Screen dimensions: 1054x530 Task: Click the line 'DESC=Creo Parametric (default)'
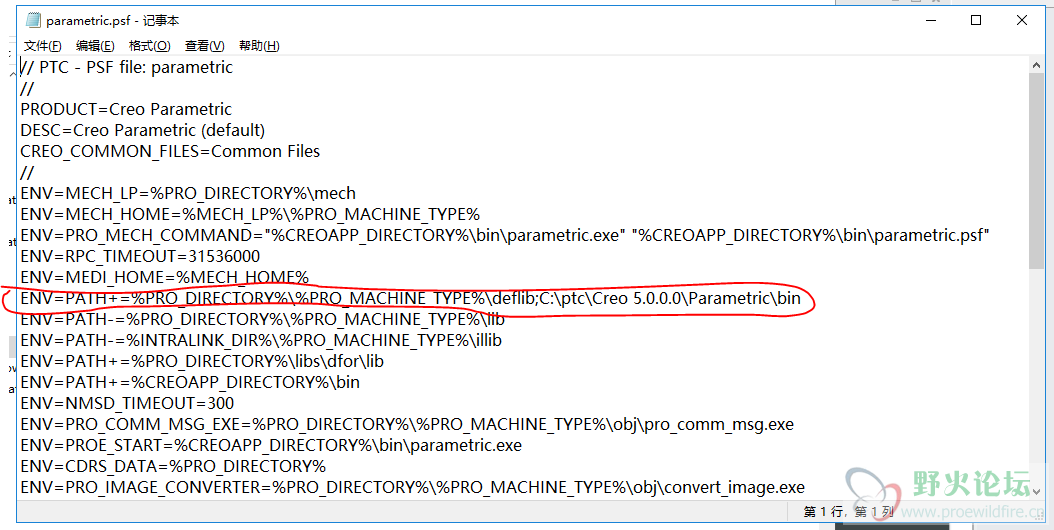143,130
